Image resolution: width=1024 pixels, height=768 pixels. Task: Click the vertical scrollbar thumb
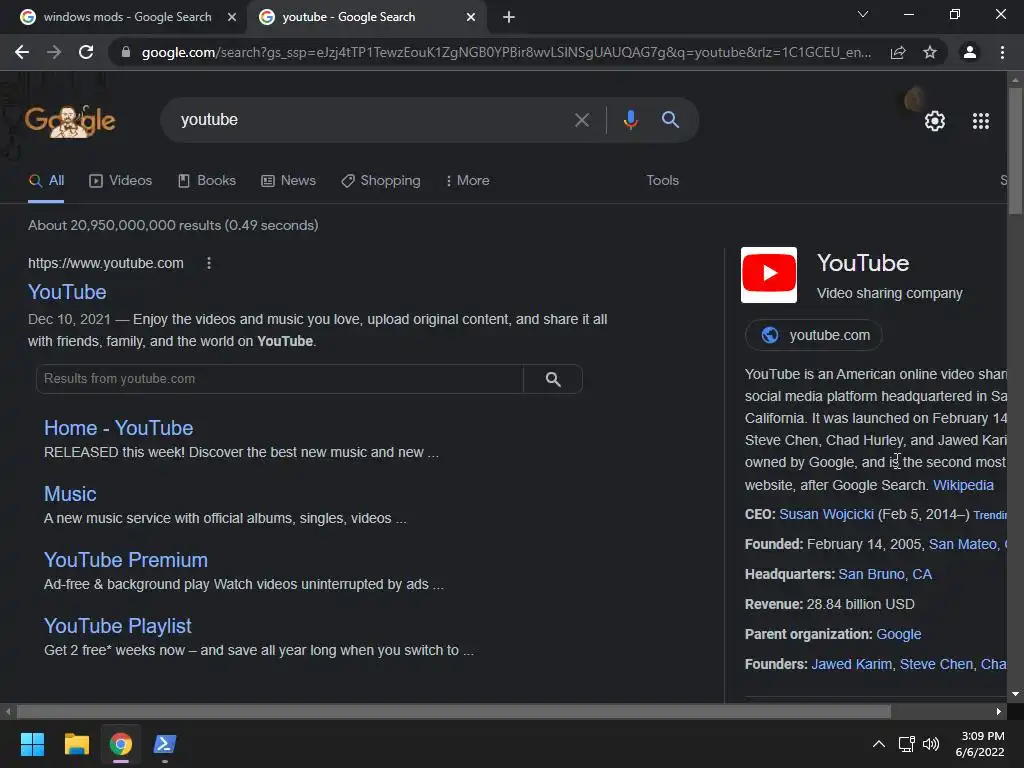click(1015, 150)
